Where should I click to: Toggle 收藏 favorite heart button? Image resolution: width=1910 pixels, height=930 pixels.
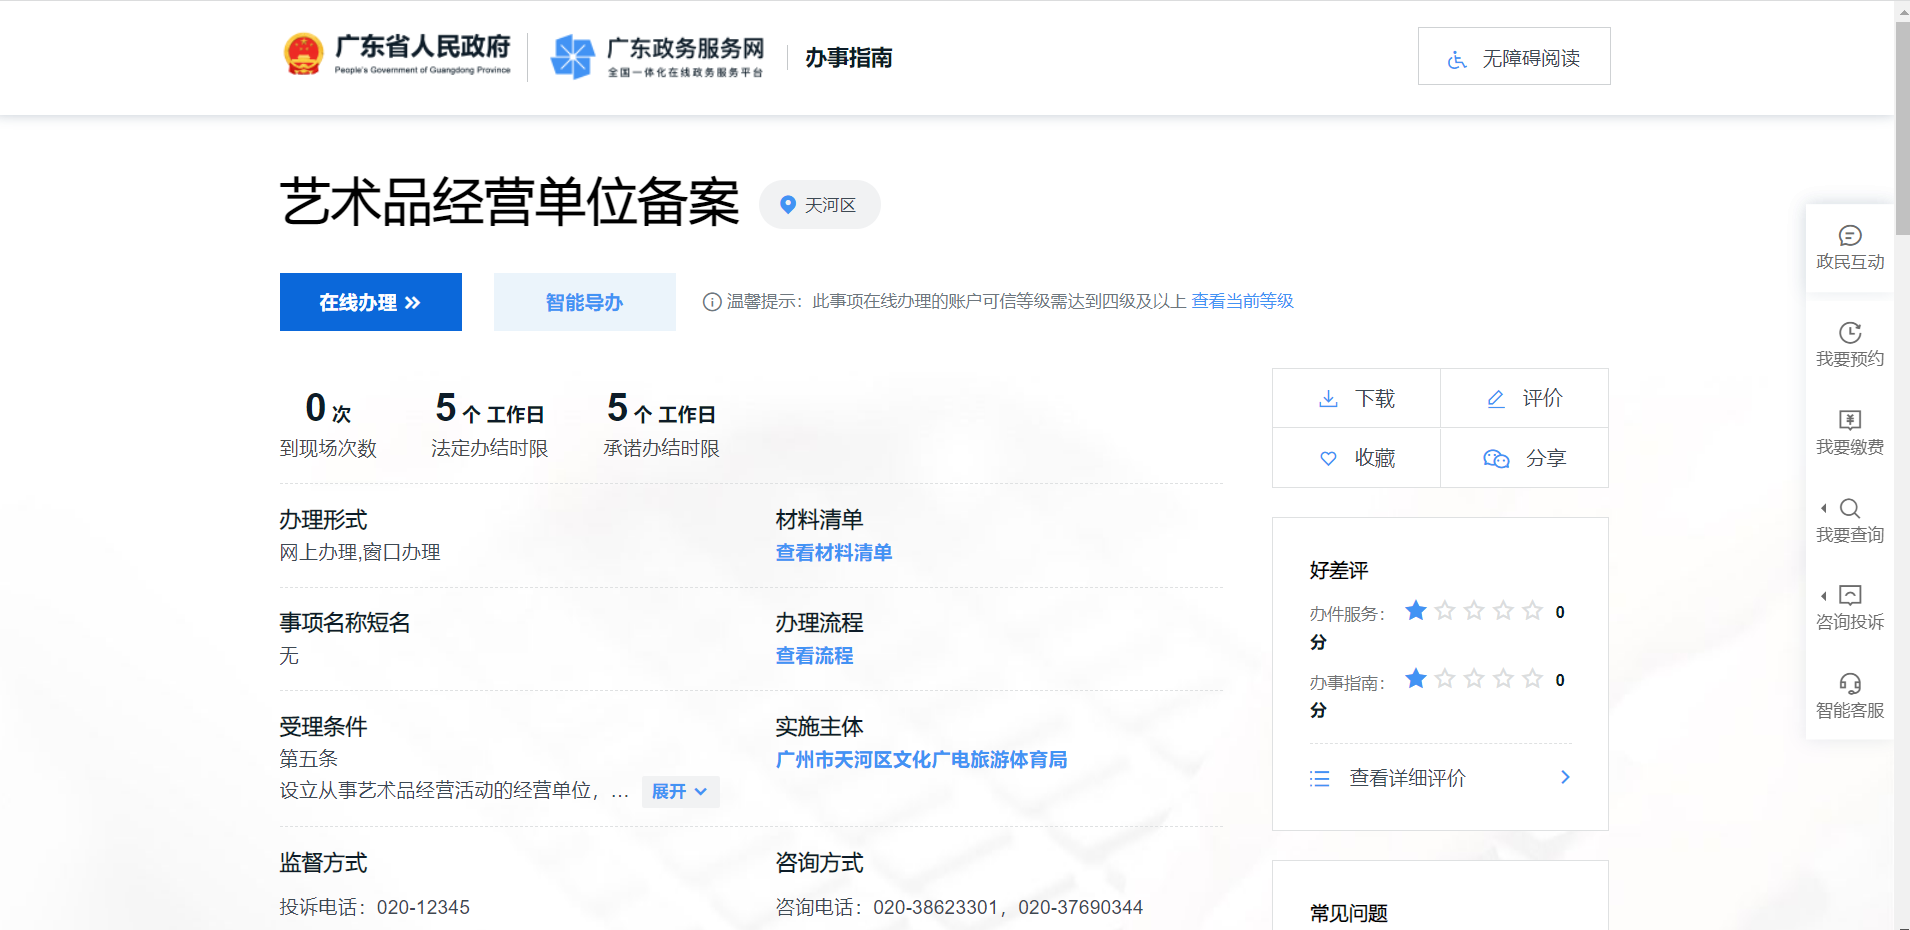[1356, 458]
